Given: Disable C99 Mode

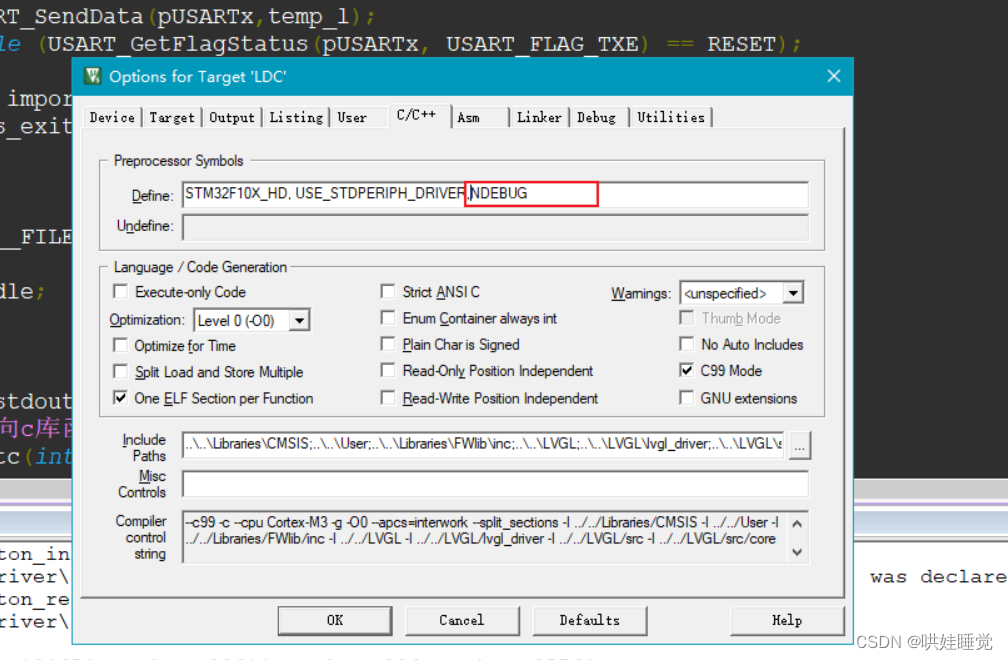Looking at the screenshot, I should [x=687, y=369].
